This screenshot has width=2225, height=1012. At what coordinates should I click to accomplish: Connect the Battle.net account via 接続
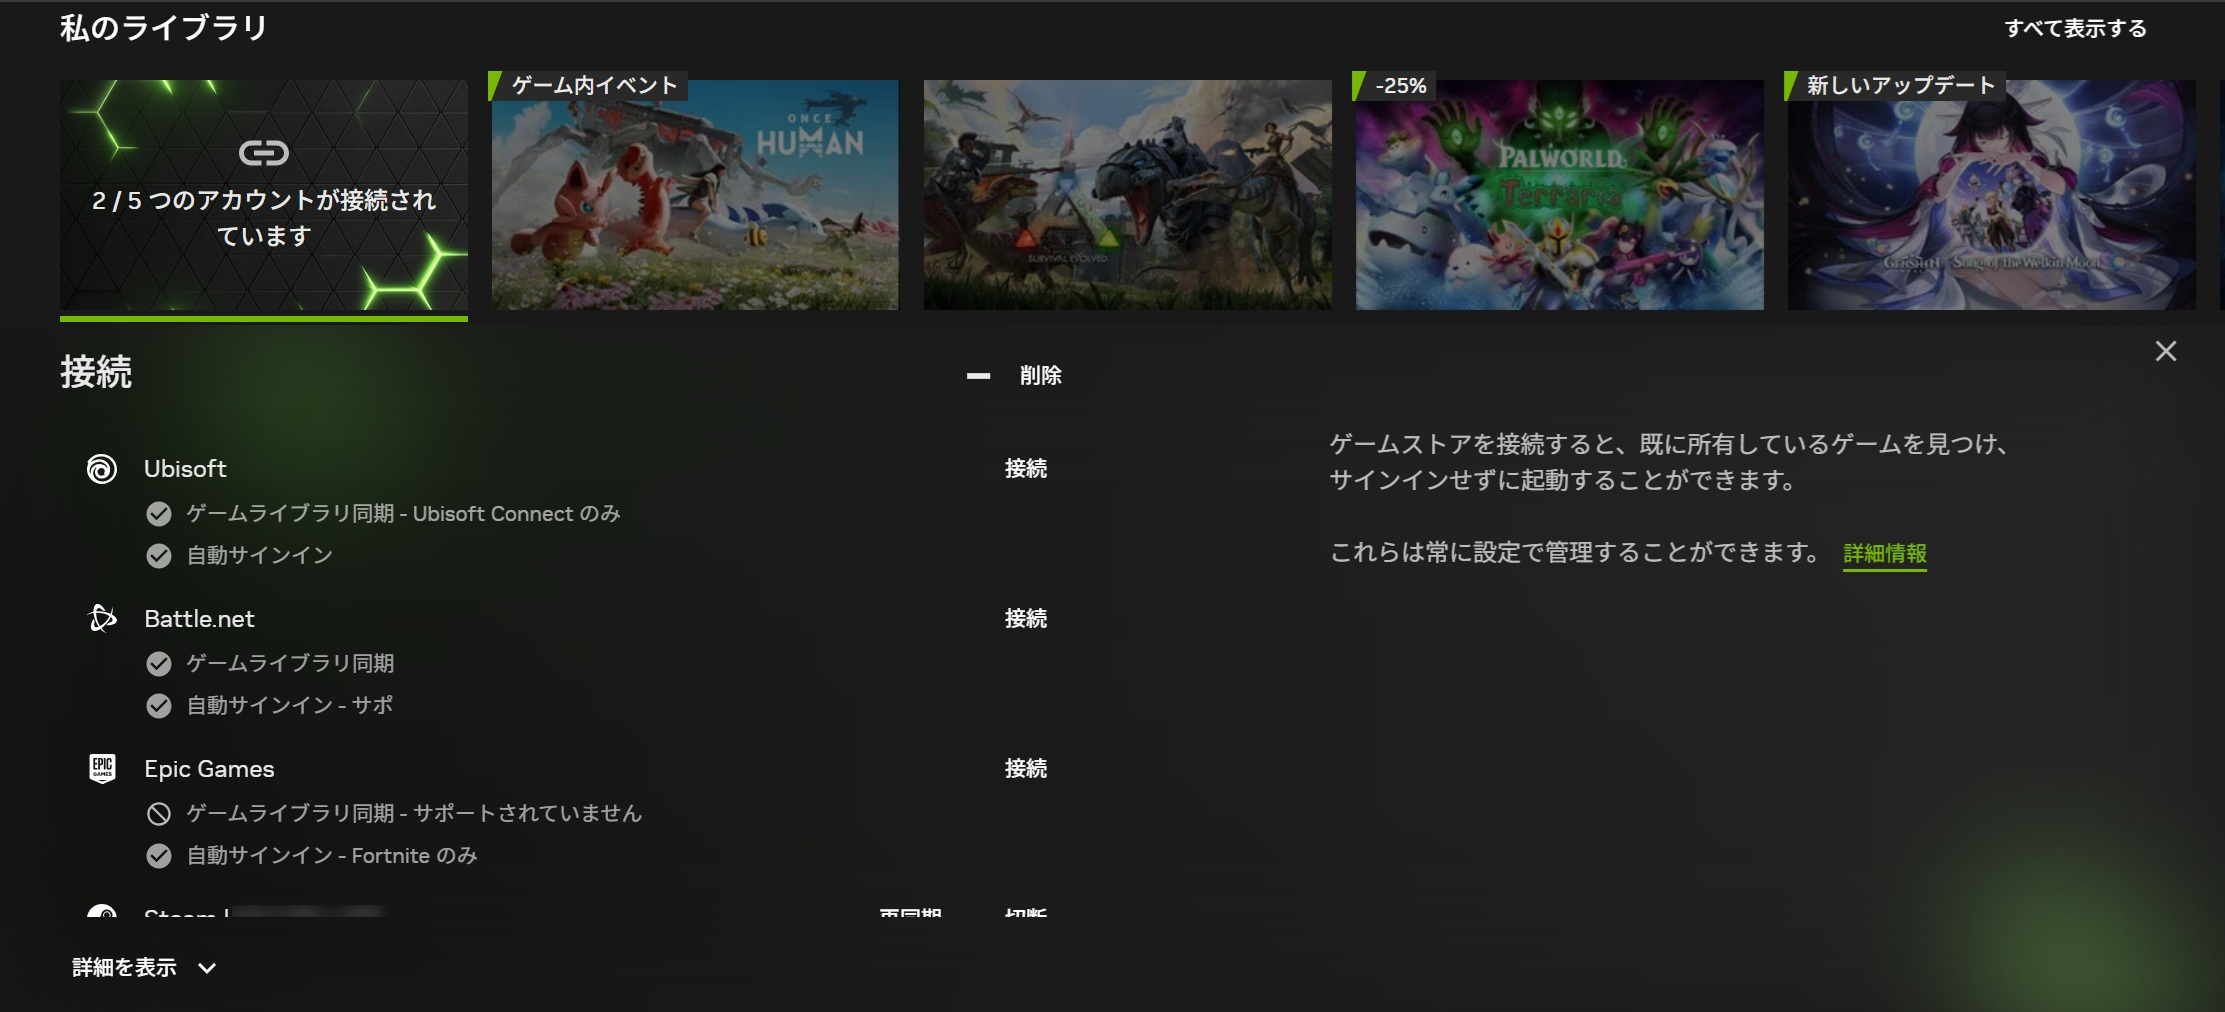pos(1025,619)
